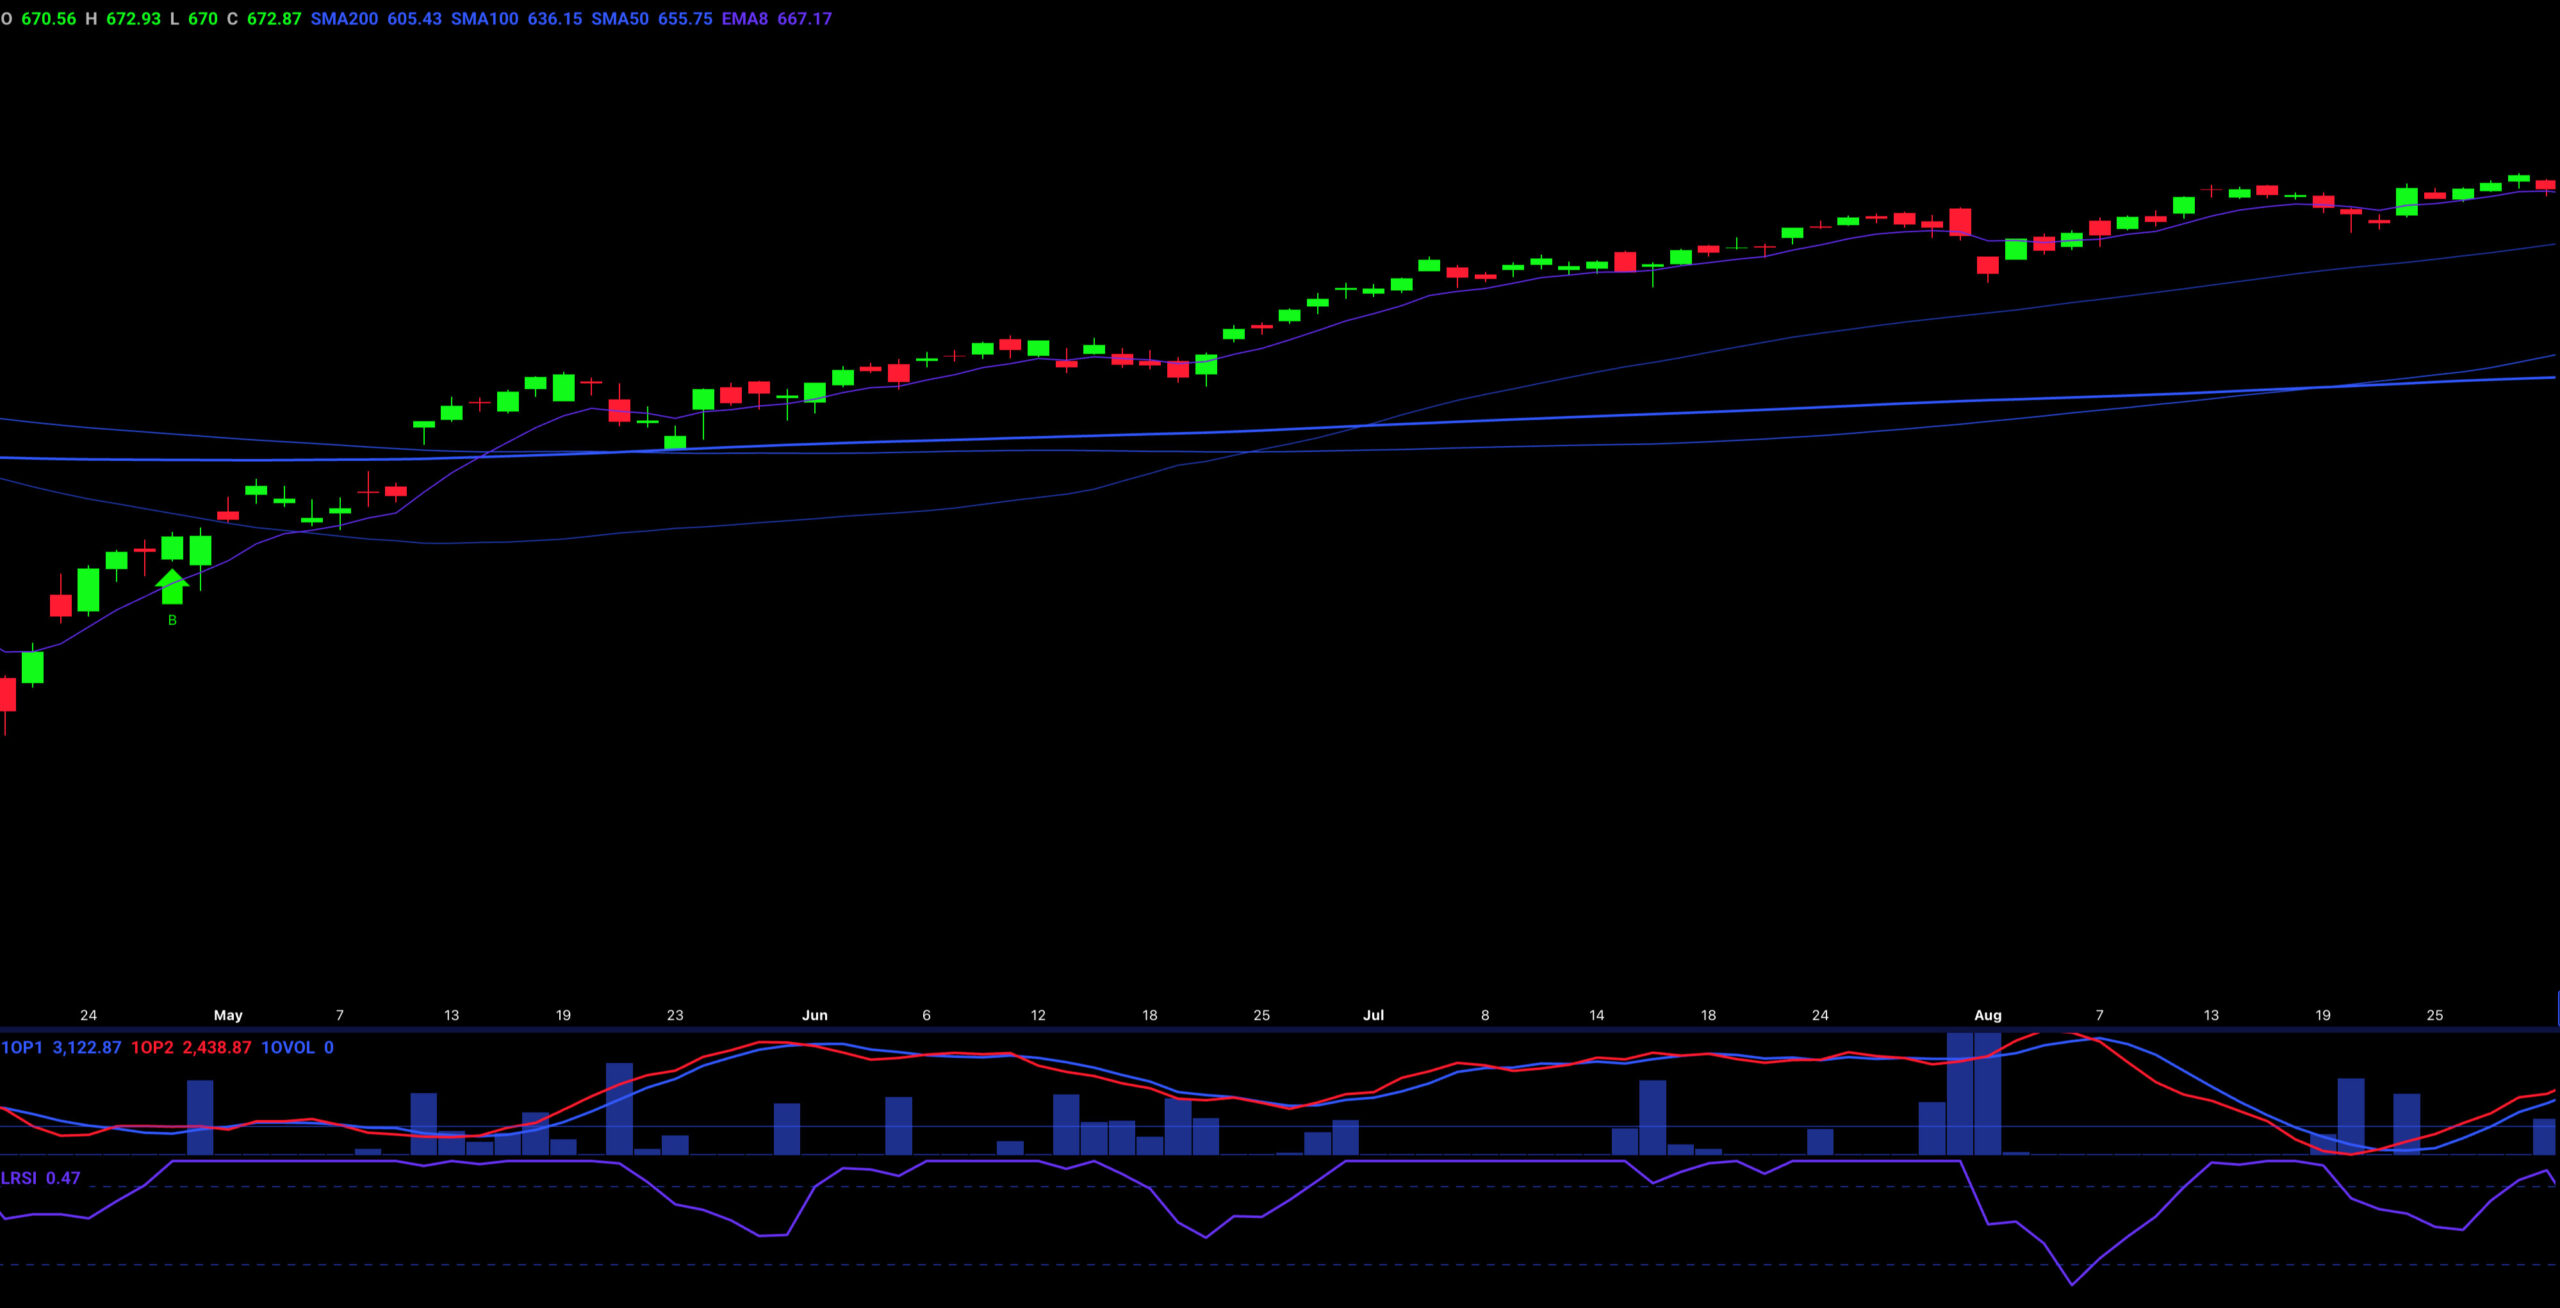The width and height of the screenshot is (2560, 1308).
Task: Click the 'Jun' date axis label
Action: point(815,1015)
